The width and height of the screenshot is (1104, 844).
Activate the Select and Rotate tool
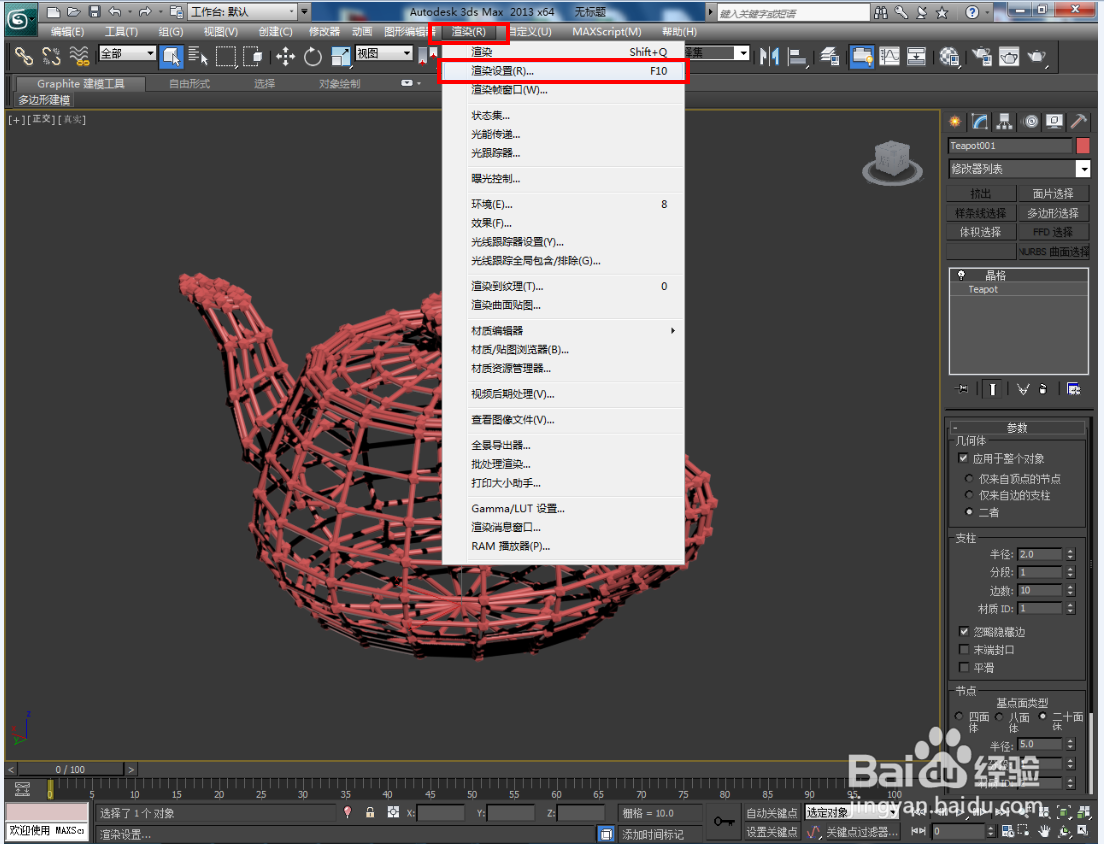313,56
